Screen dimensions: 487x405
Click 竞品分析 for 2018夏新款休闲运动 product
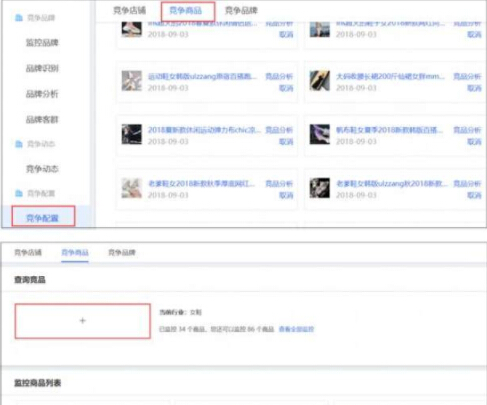pos(279,130)
